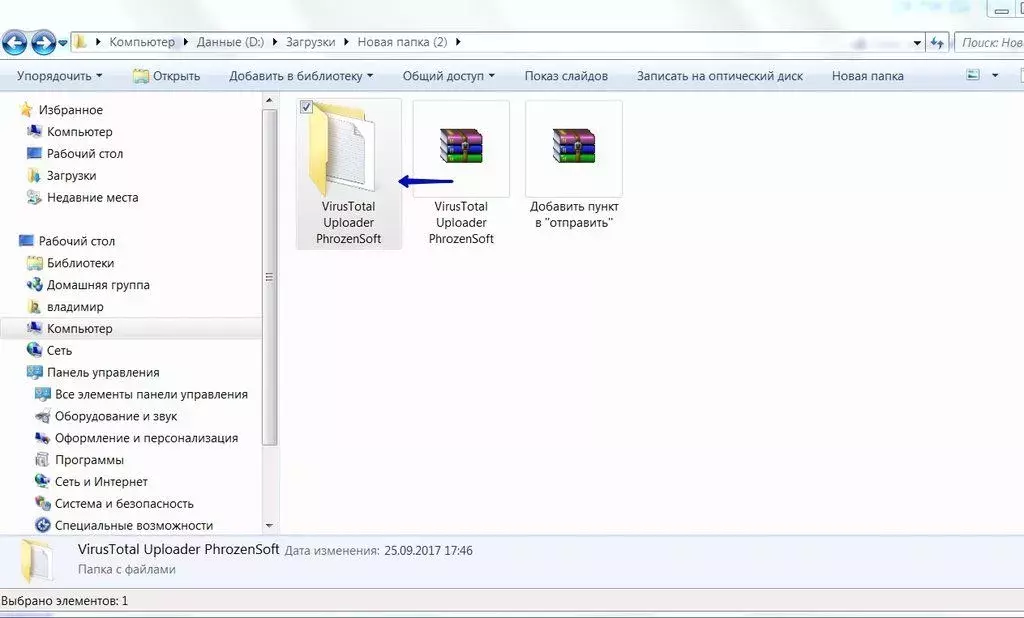Expand the breadcrumb arrow after Компьютер
The height and width of the screenshot is (618, 1024).
pyautogui.click(x=185, y=42)
